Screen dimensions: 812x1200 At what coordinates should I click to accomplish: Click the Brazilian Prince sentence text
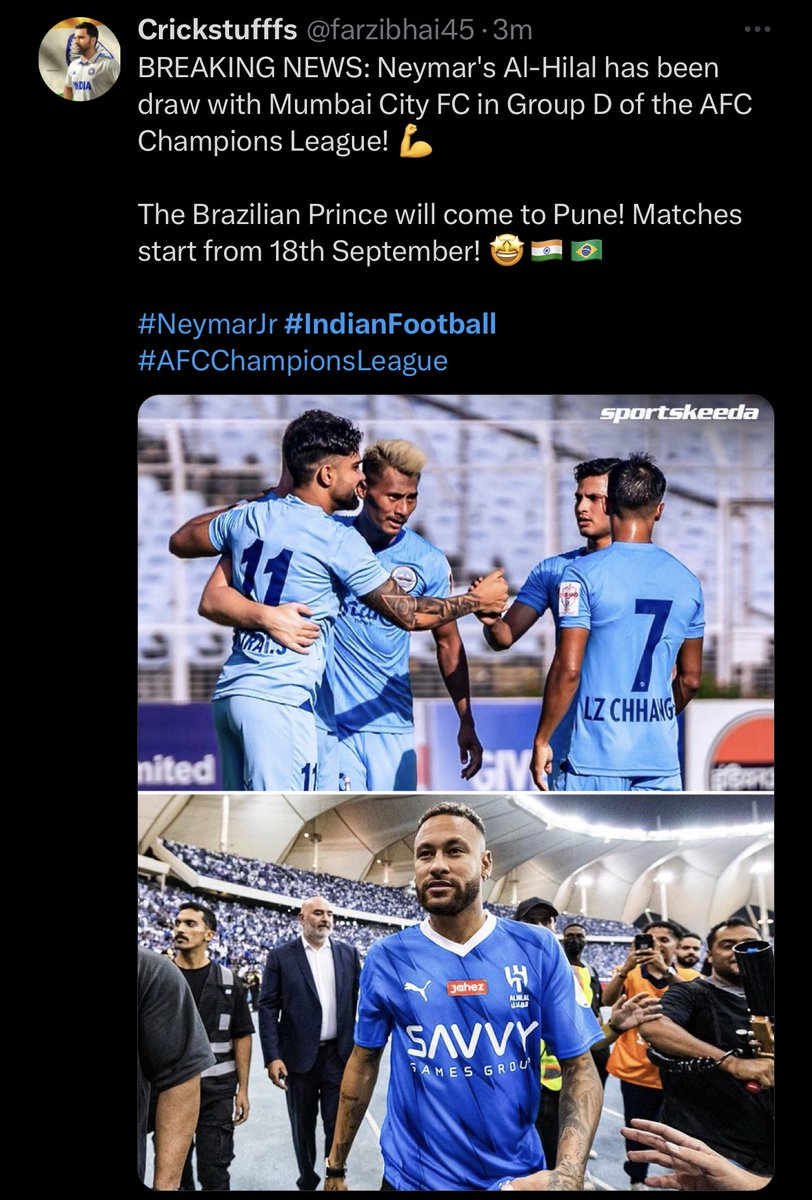click(x=440, y=233)
